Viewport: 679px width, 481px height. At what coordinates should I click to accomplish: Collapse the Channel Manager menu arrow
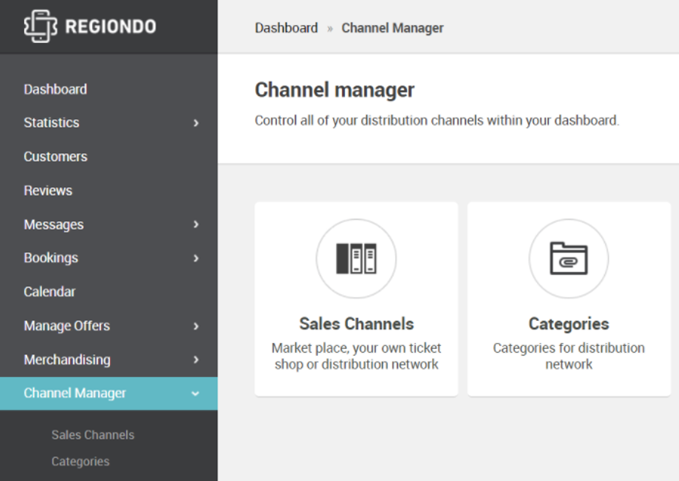[195, 394]
